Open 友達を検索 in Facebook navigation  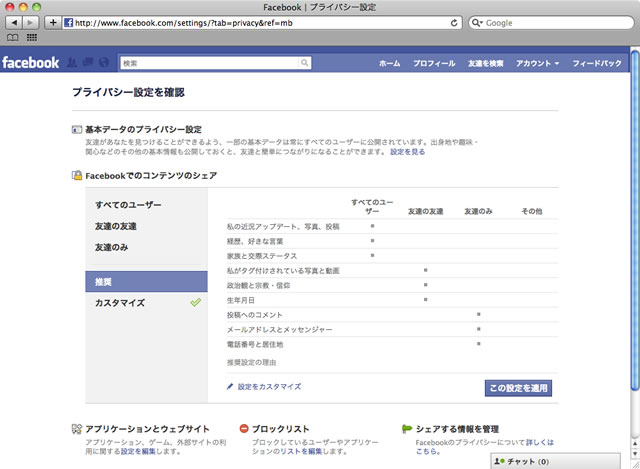click(486, 63)
